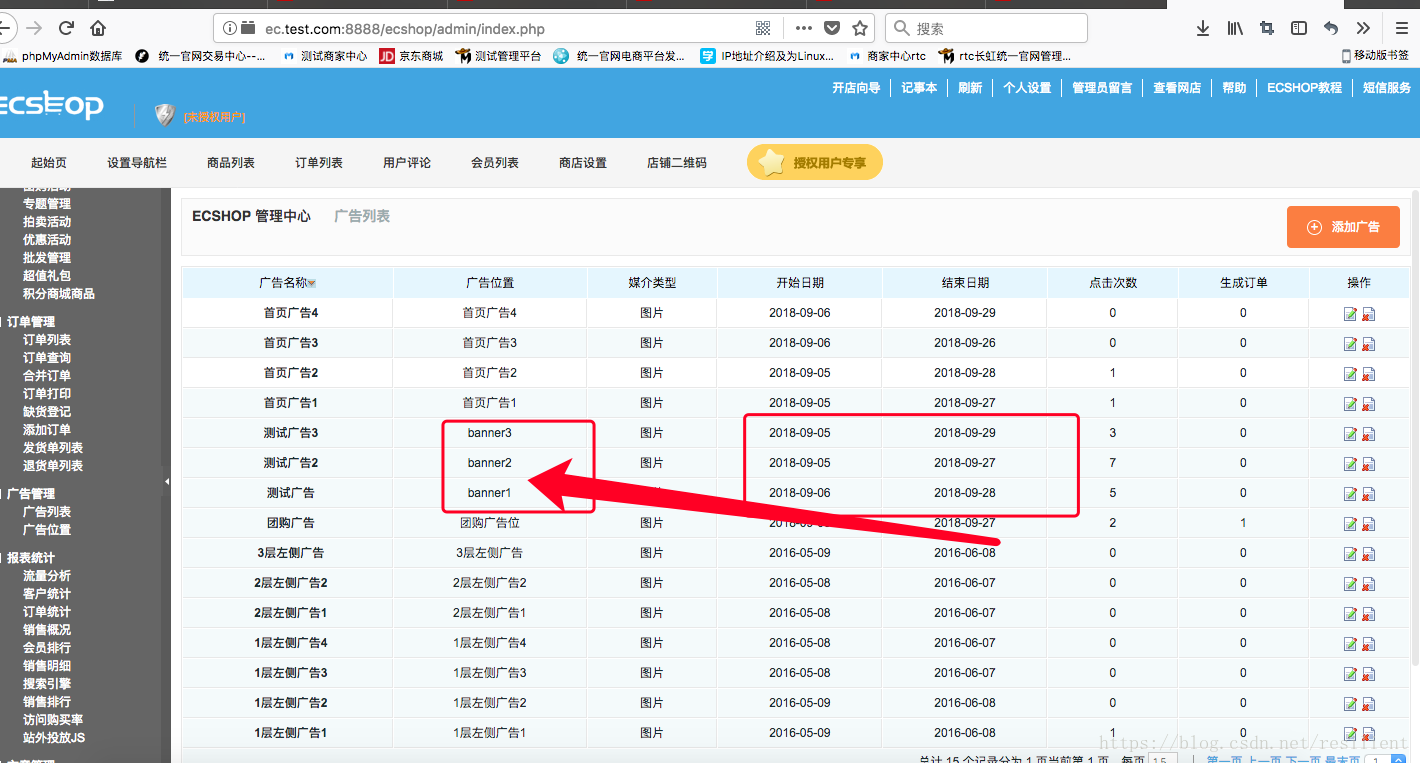Toggle the Firefox sidebar icon
Image resolution: width=1420 pixels, height=763 pixels.
click(x=1299, y=28)
